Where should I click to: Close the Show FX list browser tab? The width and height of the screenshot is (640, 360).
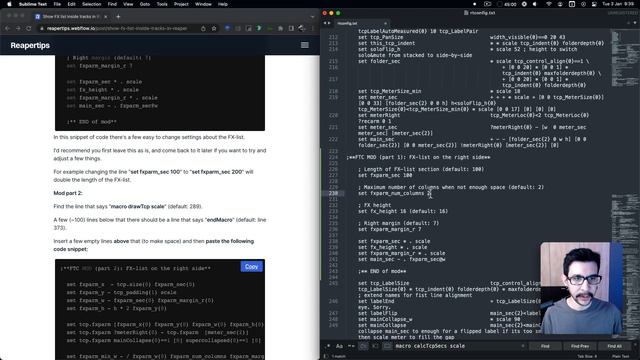[x=105, y=17]
